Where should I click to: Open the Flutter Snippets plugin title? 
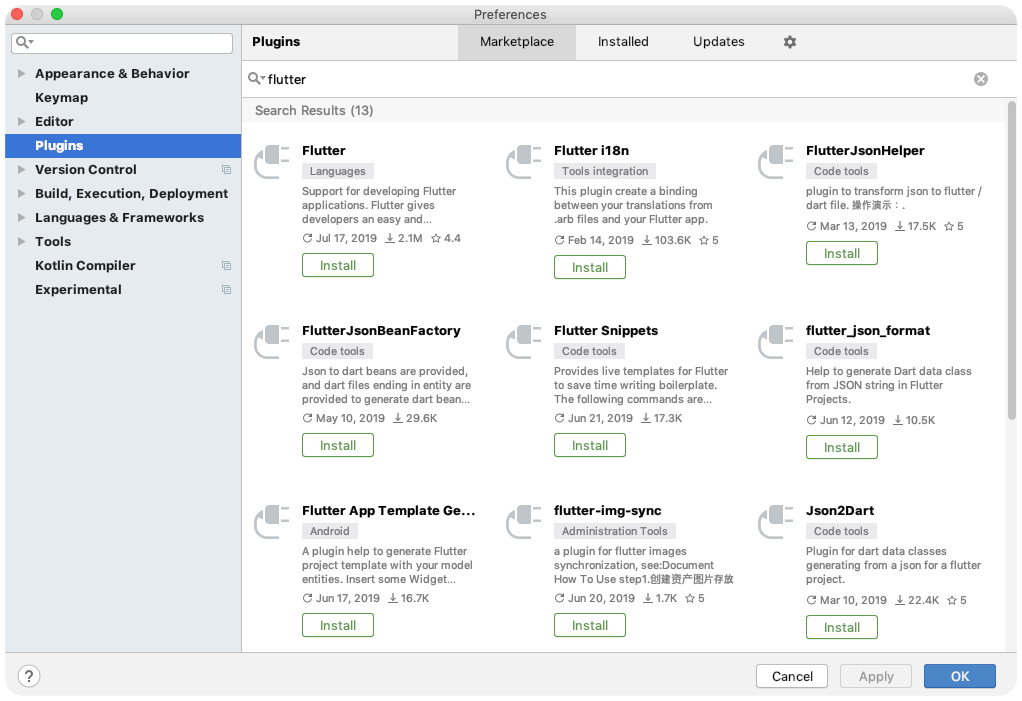[606, 330]
